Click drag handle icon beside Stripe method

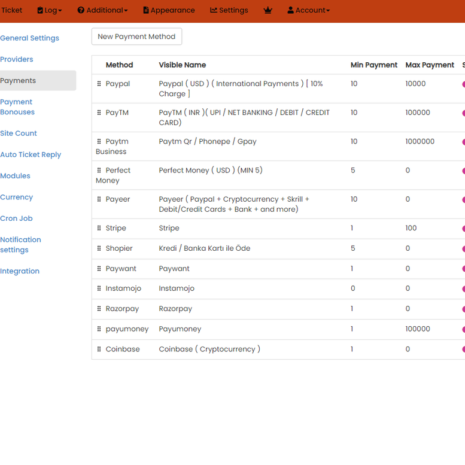[99, 228]
